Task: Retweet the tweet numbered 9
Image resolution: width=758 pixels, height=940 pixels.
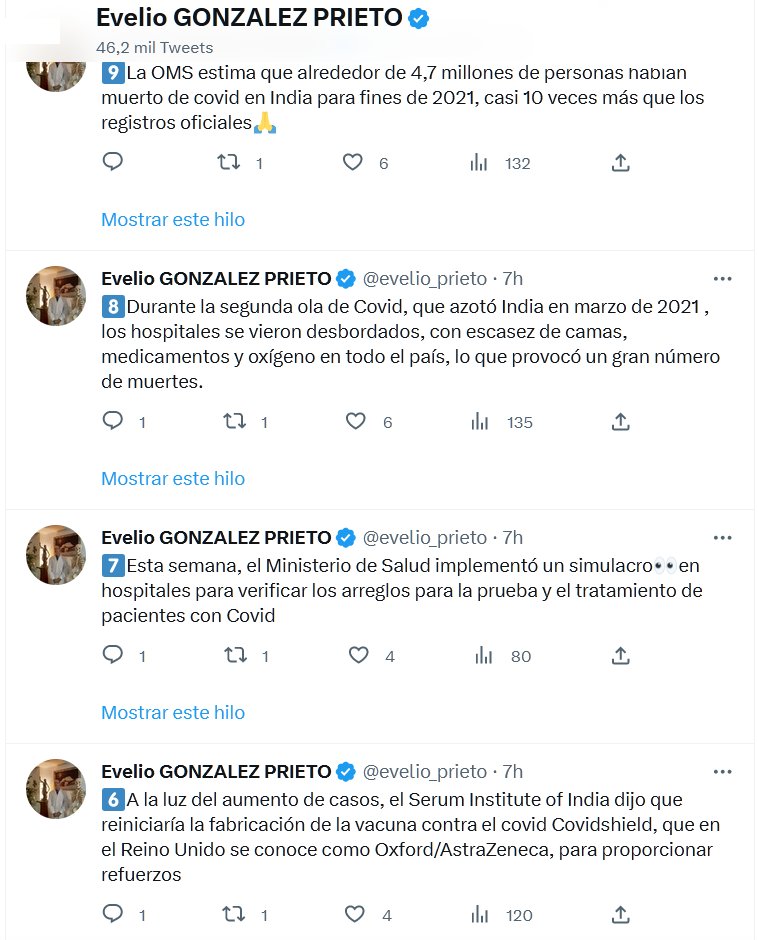Action: [x=229, y=162]
